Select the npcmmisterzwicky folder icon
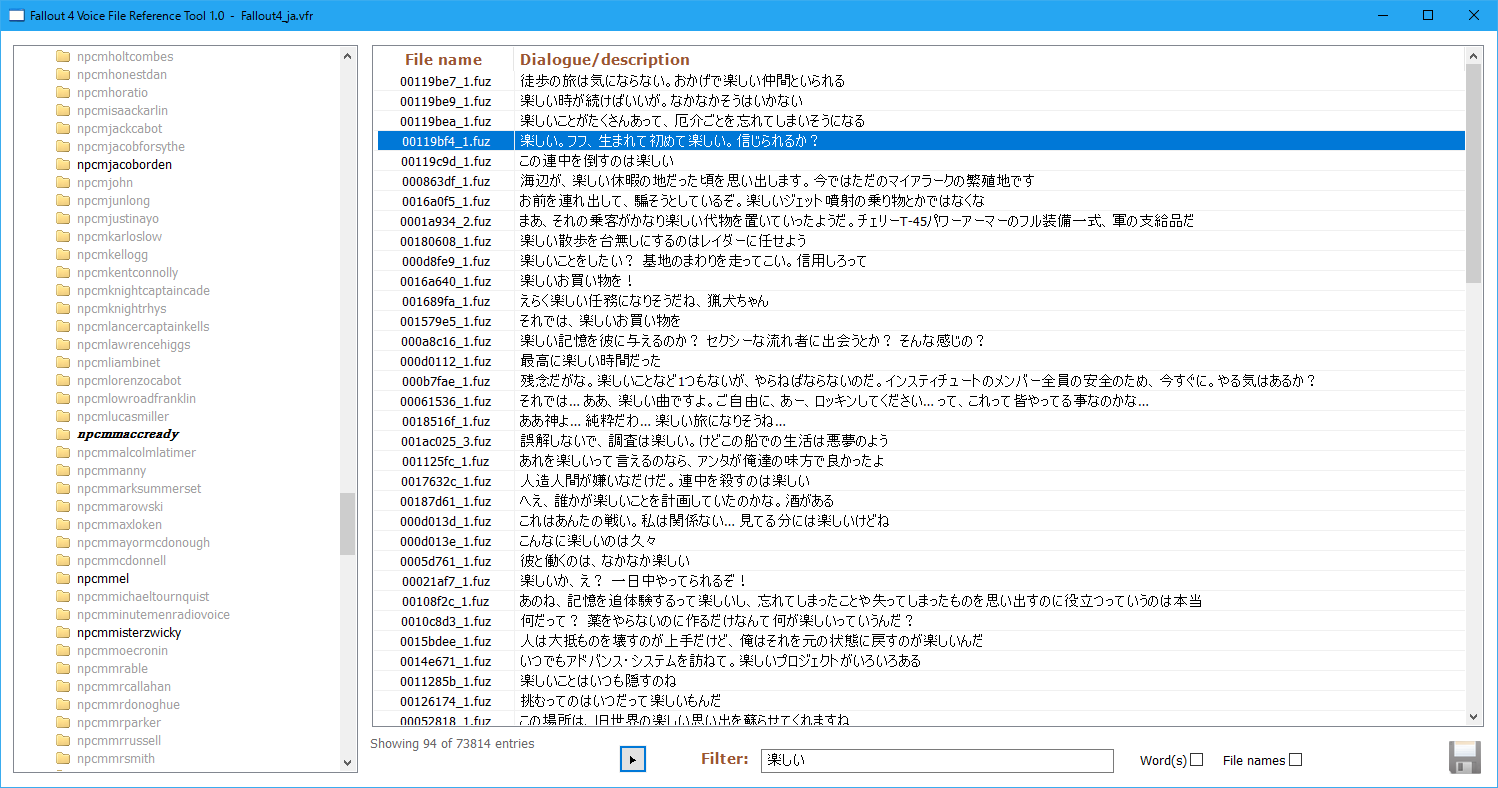 (63, 633)
